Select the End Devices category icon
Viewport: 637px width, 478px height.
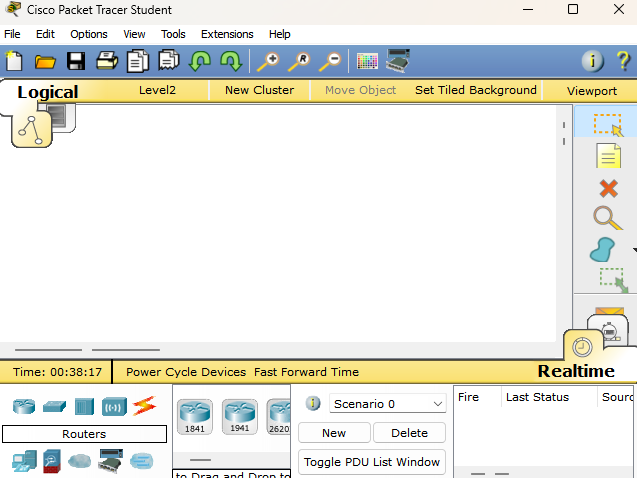point(24,461)
